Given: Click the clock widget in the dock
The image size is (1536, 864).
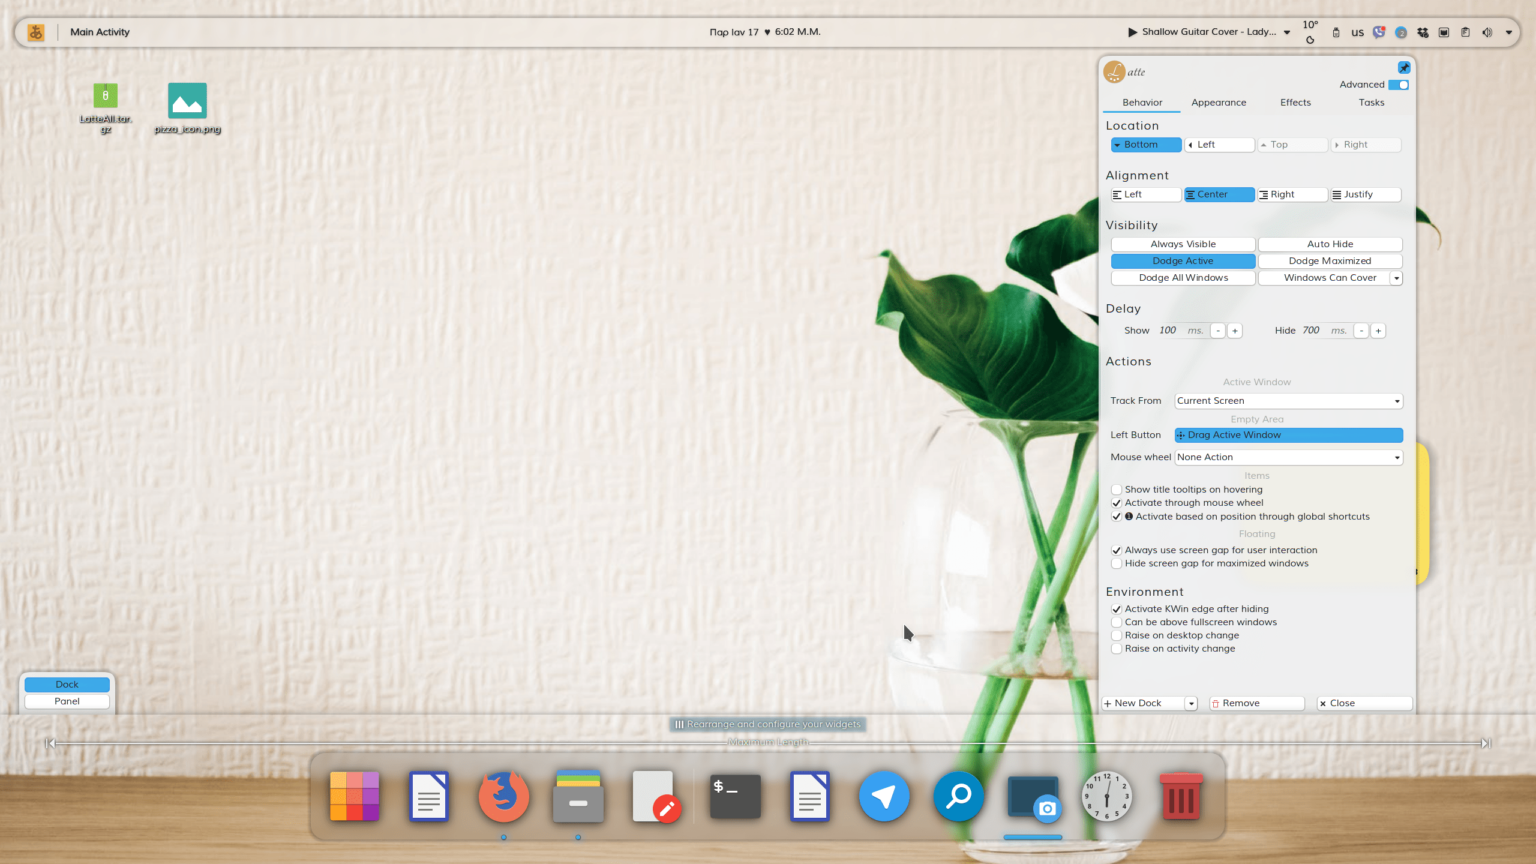Looking at the screenshot, I should coord(1107,796).
